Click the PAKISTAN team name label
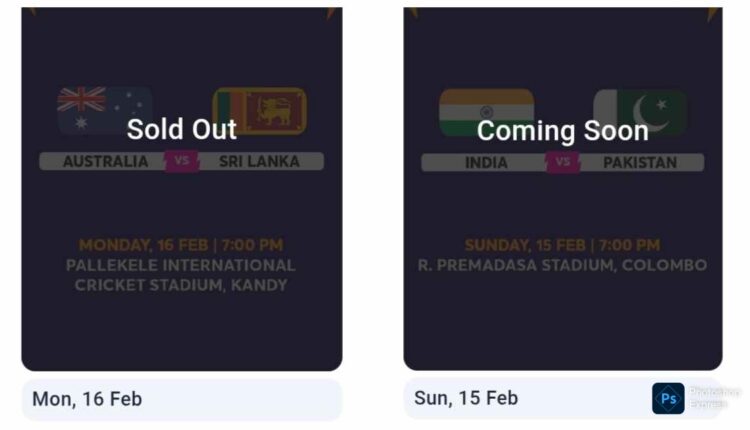Screen dimensions: 750x430 tap(640, 162)
